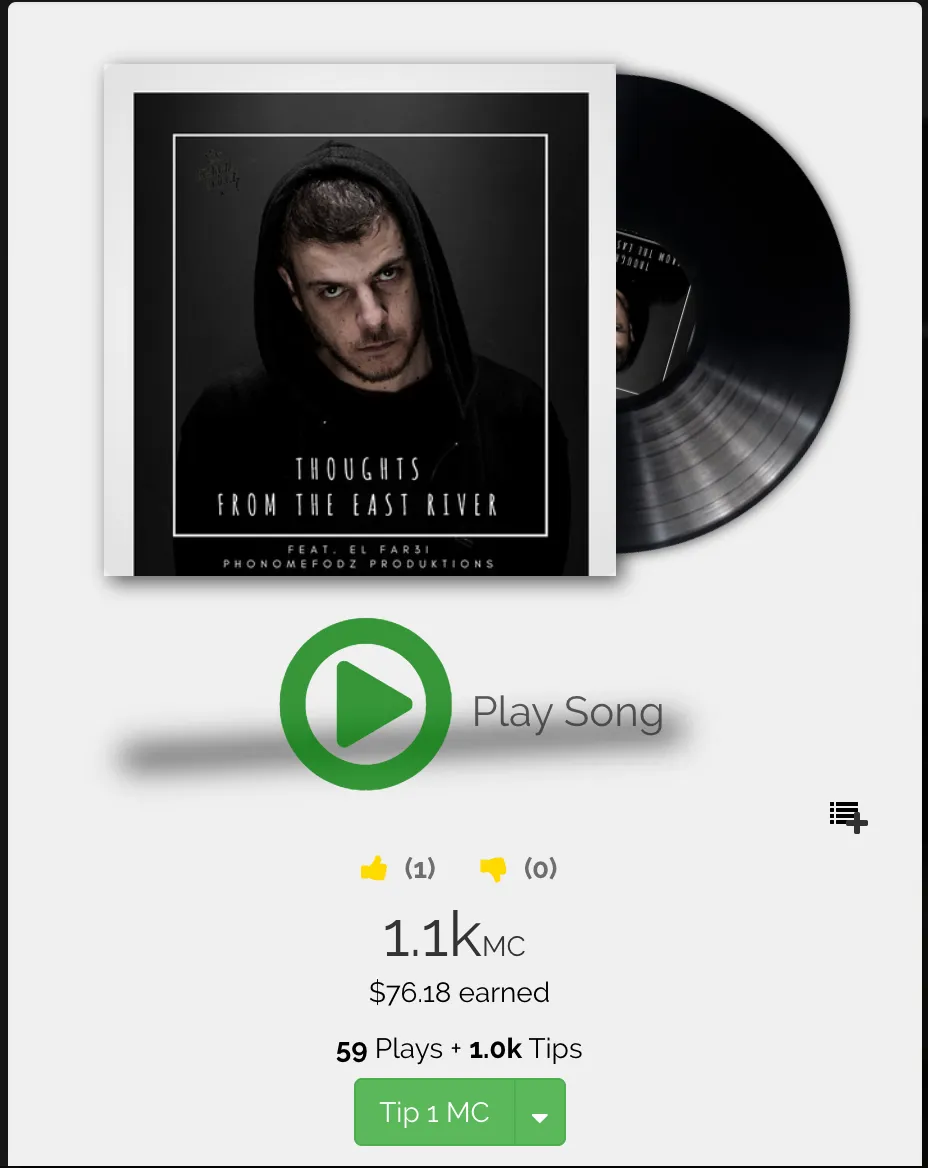The image size is (928, 1168).
Task: Click the Phonomefodz Produktions credit
Action: point(358,564)
